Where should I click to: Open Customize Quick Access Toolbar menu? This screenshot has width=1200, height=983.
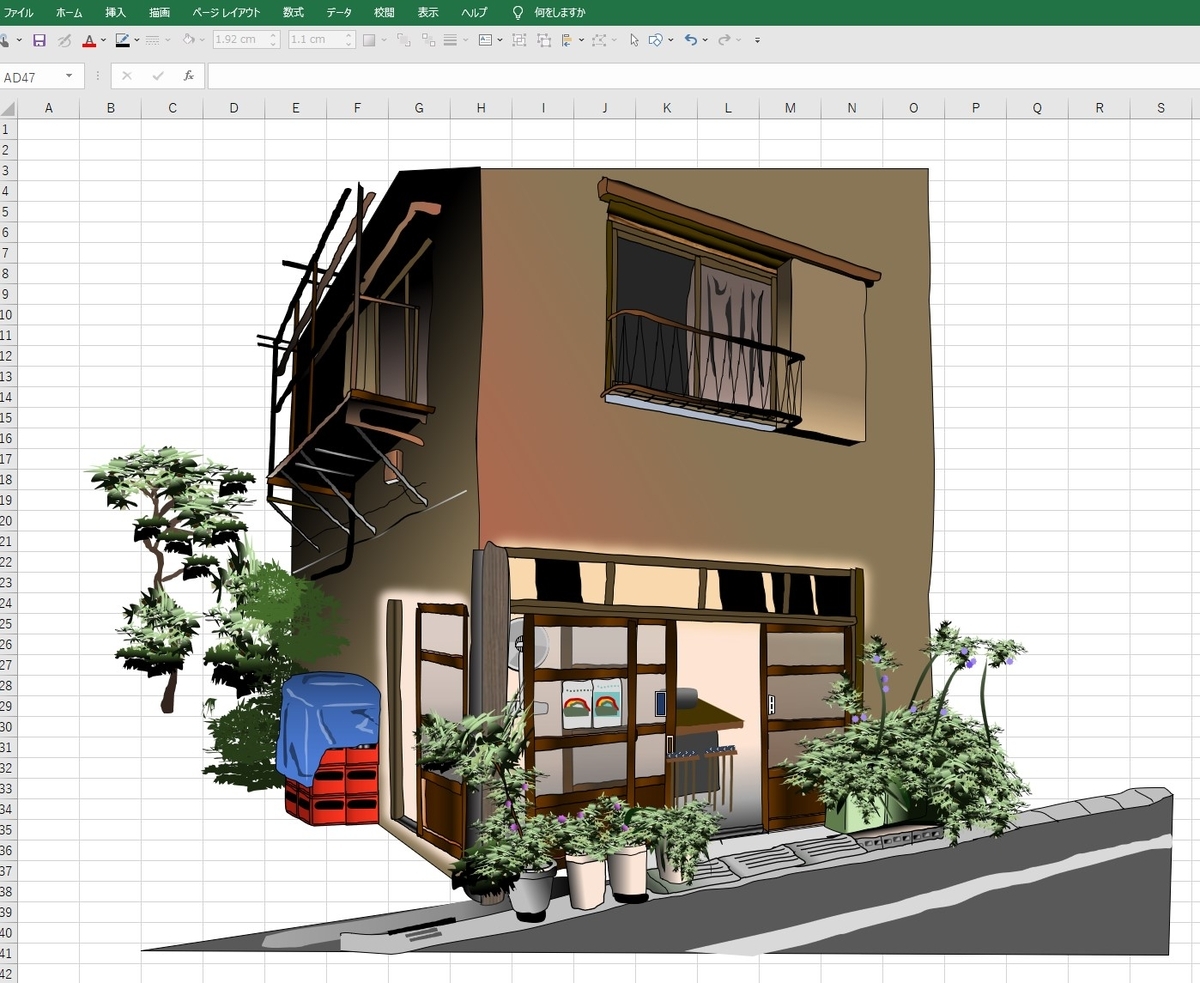tap(757, 41)
